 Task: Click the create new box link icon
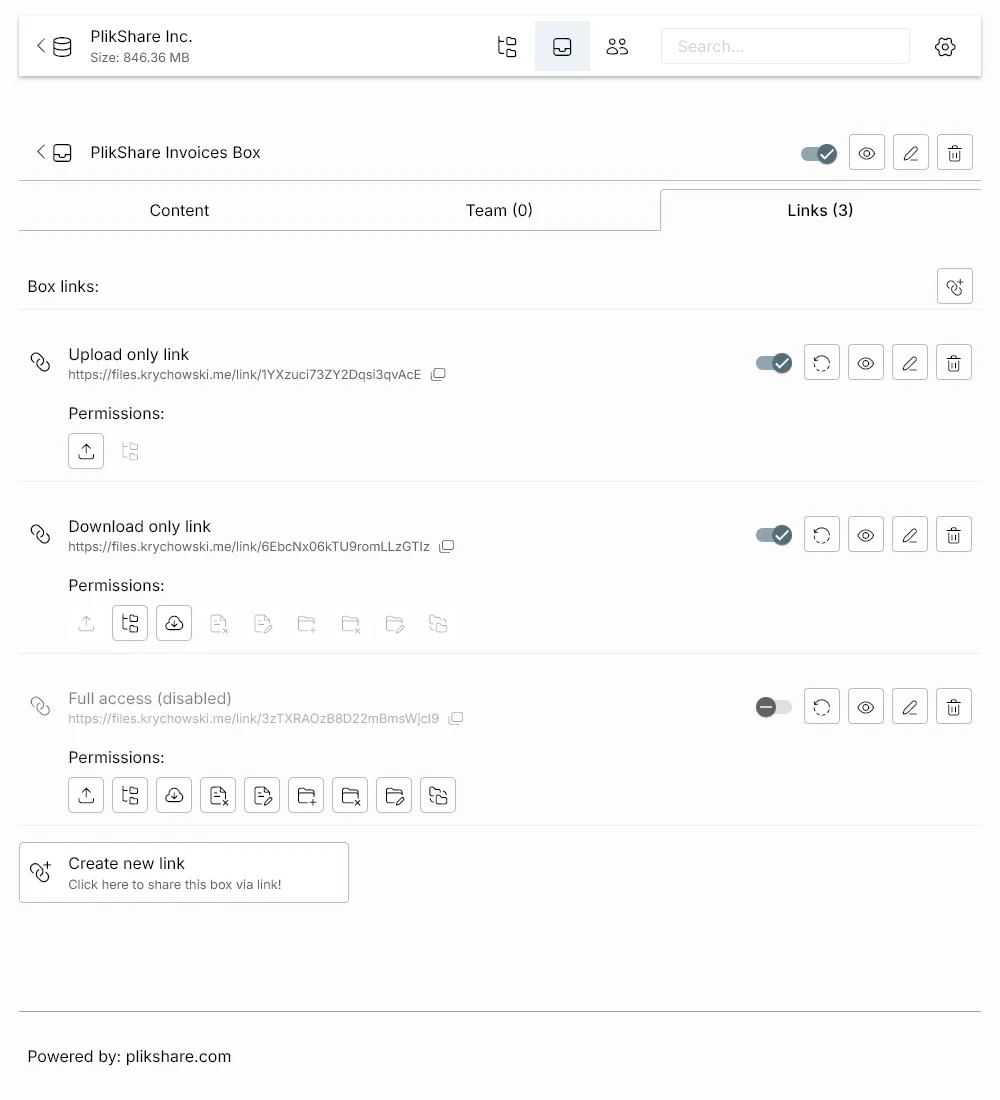tap(954, 286)
